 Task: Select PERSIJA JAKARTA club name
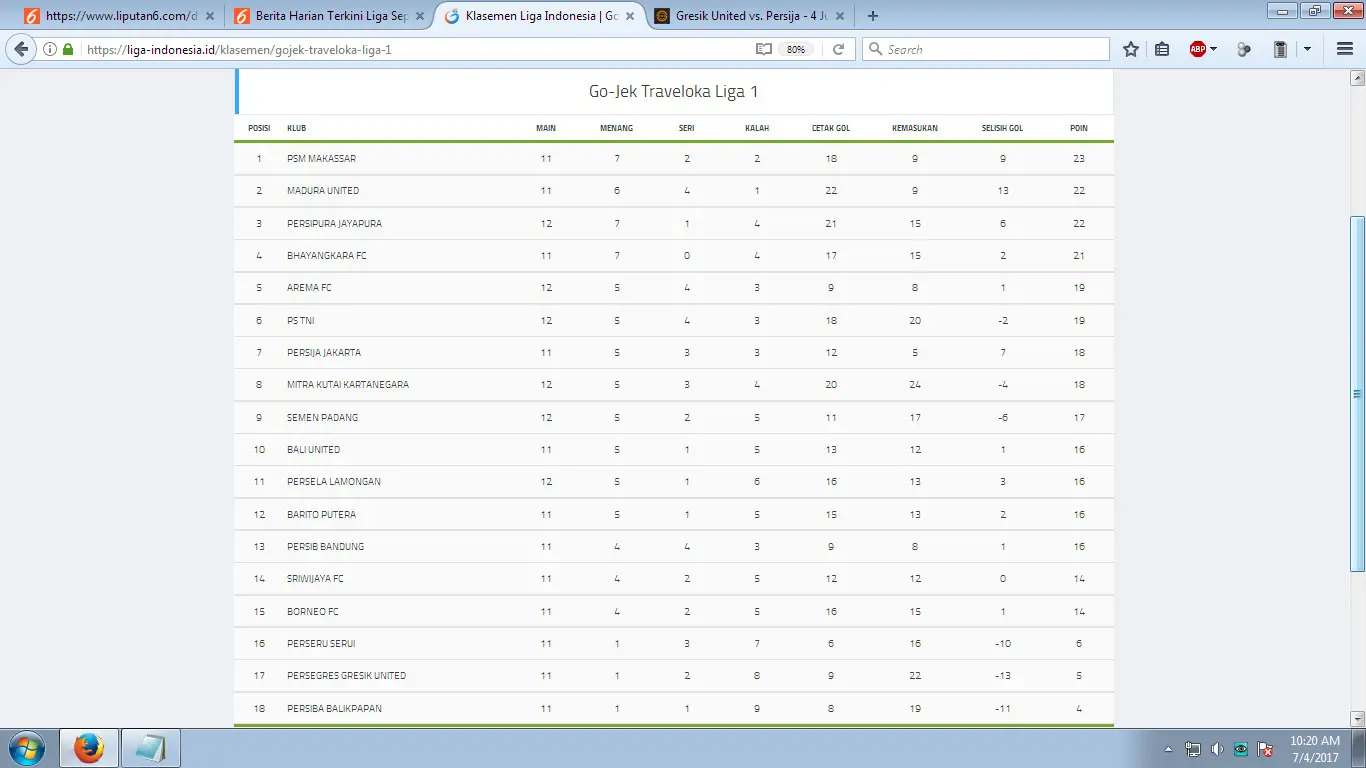tap(324, 352)
